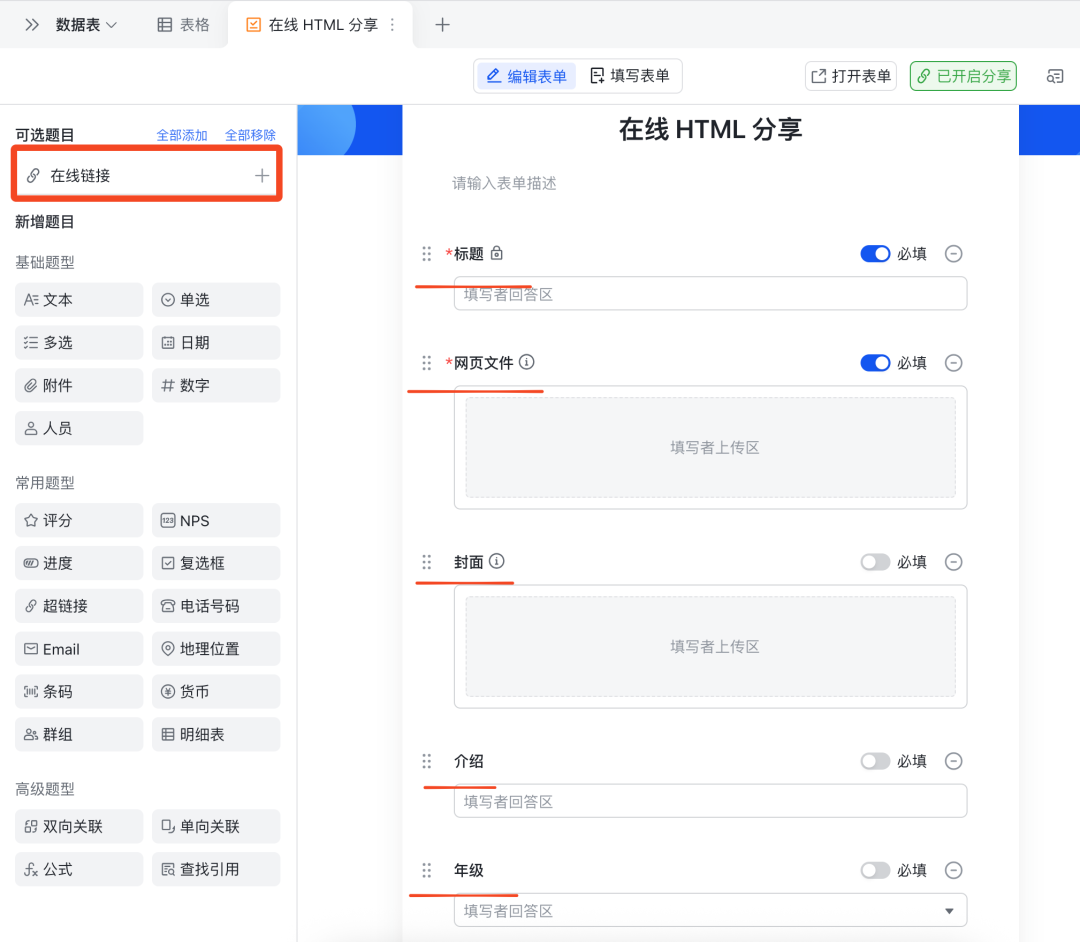Click the 全部添加 link
The width and height of the screenshot is (1080, 942).
coord(182,134)
